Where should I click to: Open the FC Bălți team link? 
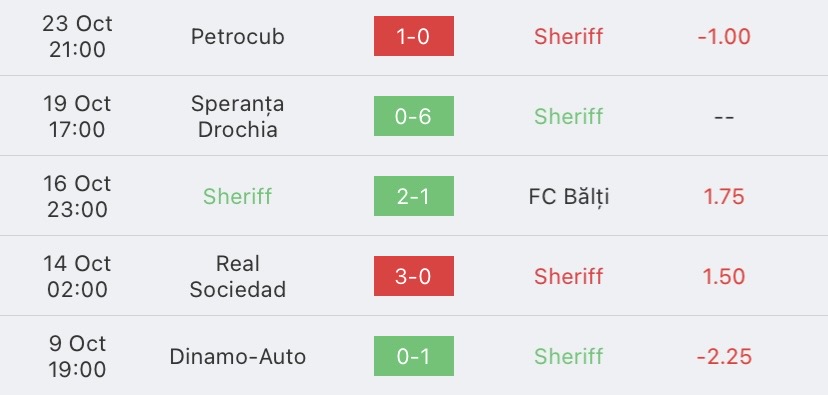tap(569, 196)
